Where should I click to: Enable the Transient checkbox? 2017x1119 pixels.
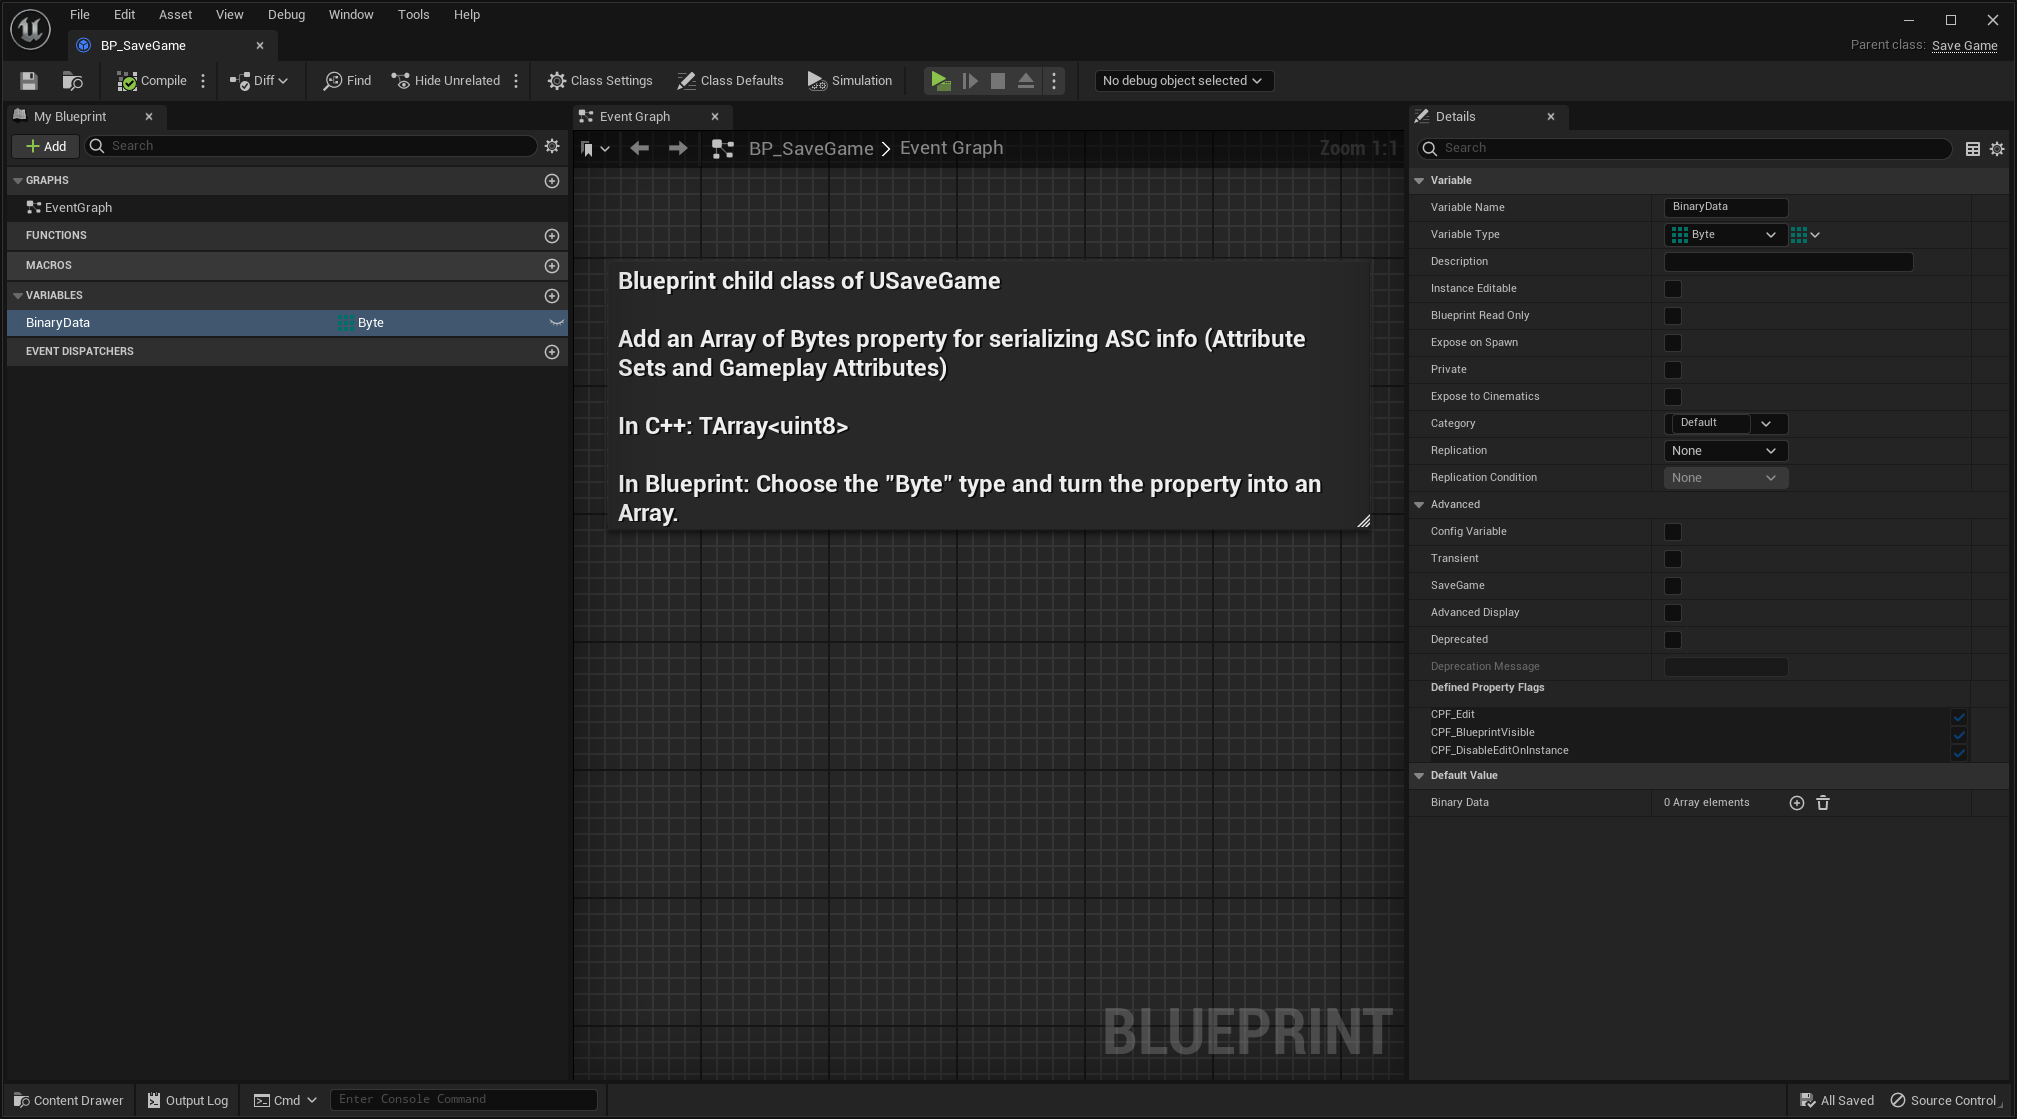tap(1673, 559)
